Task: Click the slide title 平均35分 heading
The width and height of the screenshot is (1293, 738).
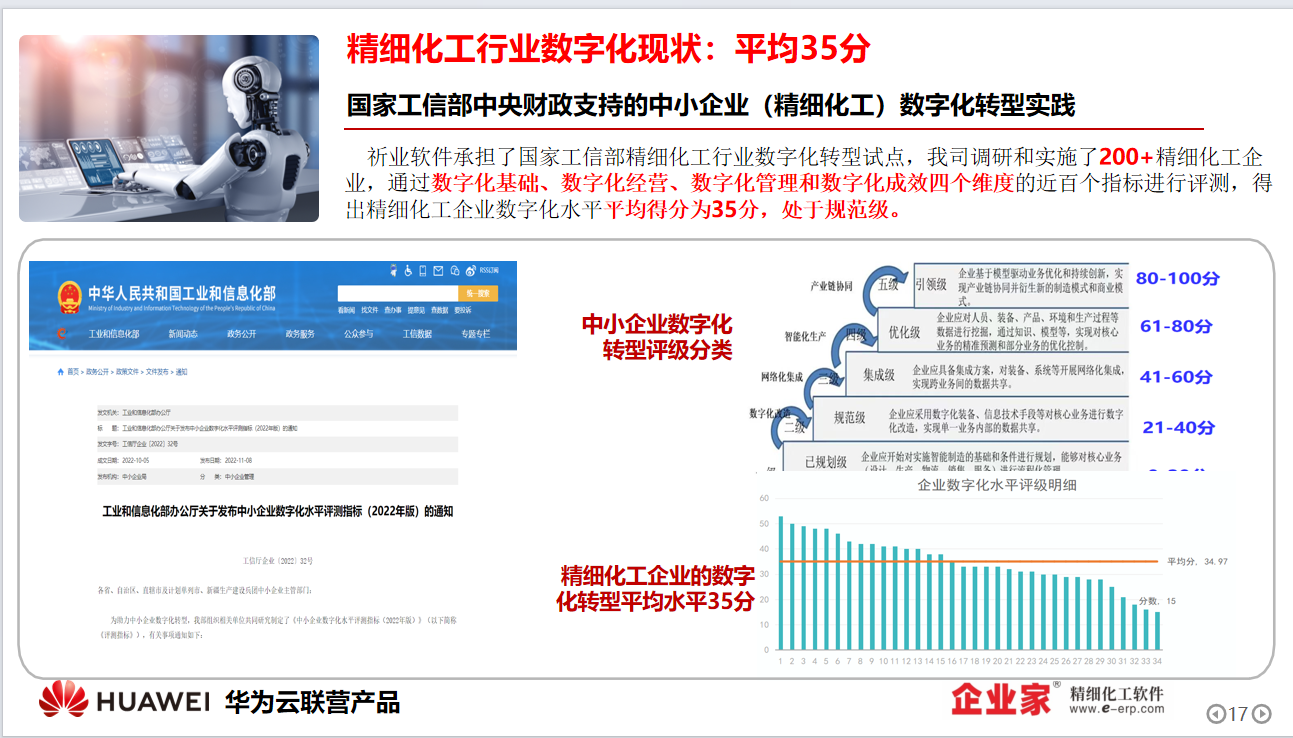Action: [x=608, y=48]
